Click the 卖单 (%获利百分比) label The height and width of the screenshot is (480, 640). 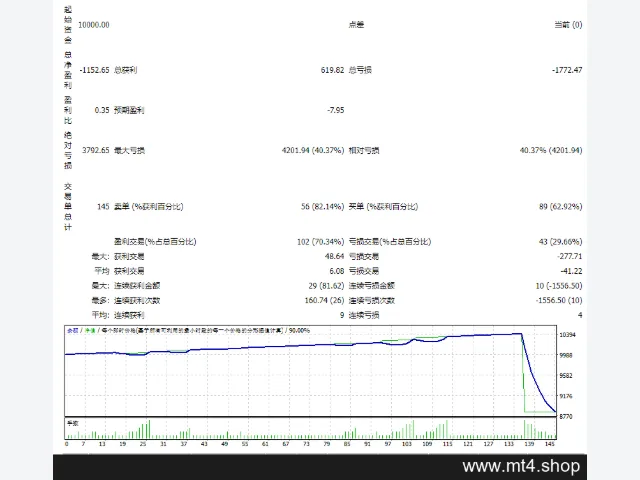(x=149, y=207)
